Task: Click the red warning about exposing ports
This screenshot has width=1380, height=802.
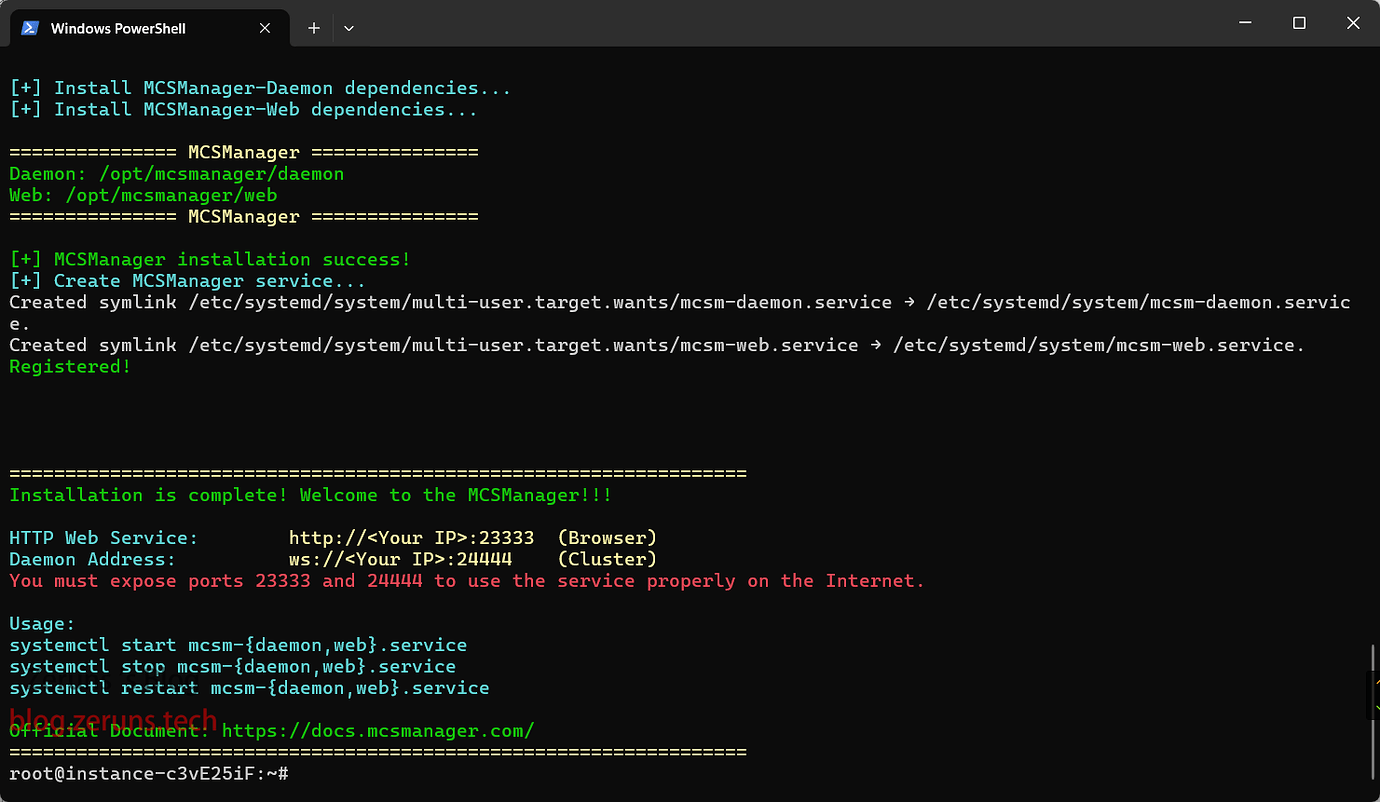Action: 464,580
